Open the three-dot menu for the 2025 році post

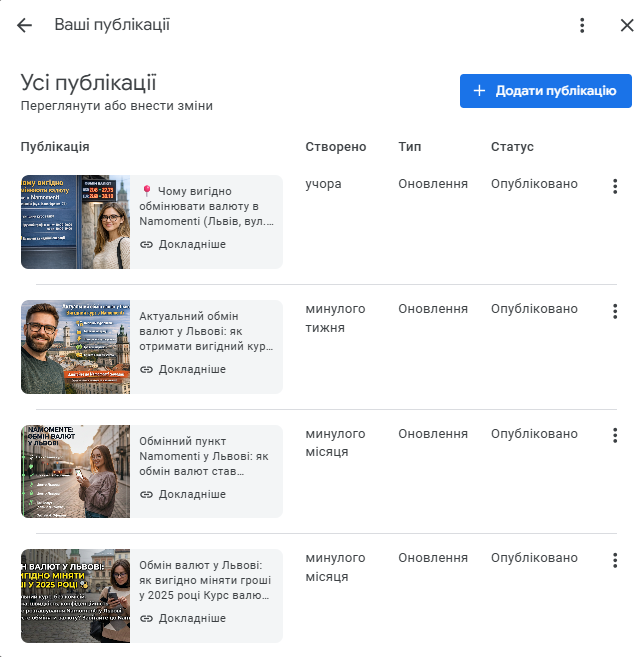click(615, 560)
